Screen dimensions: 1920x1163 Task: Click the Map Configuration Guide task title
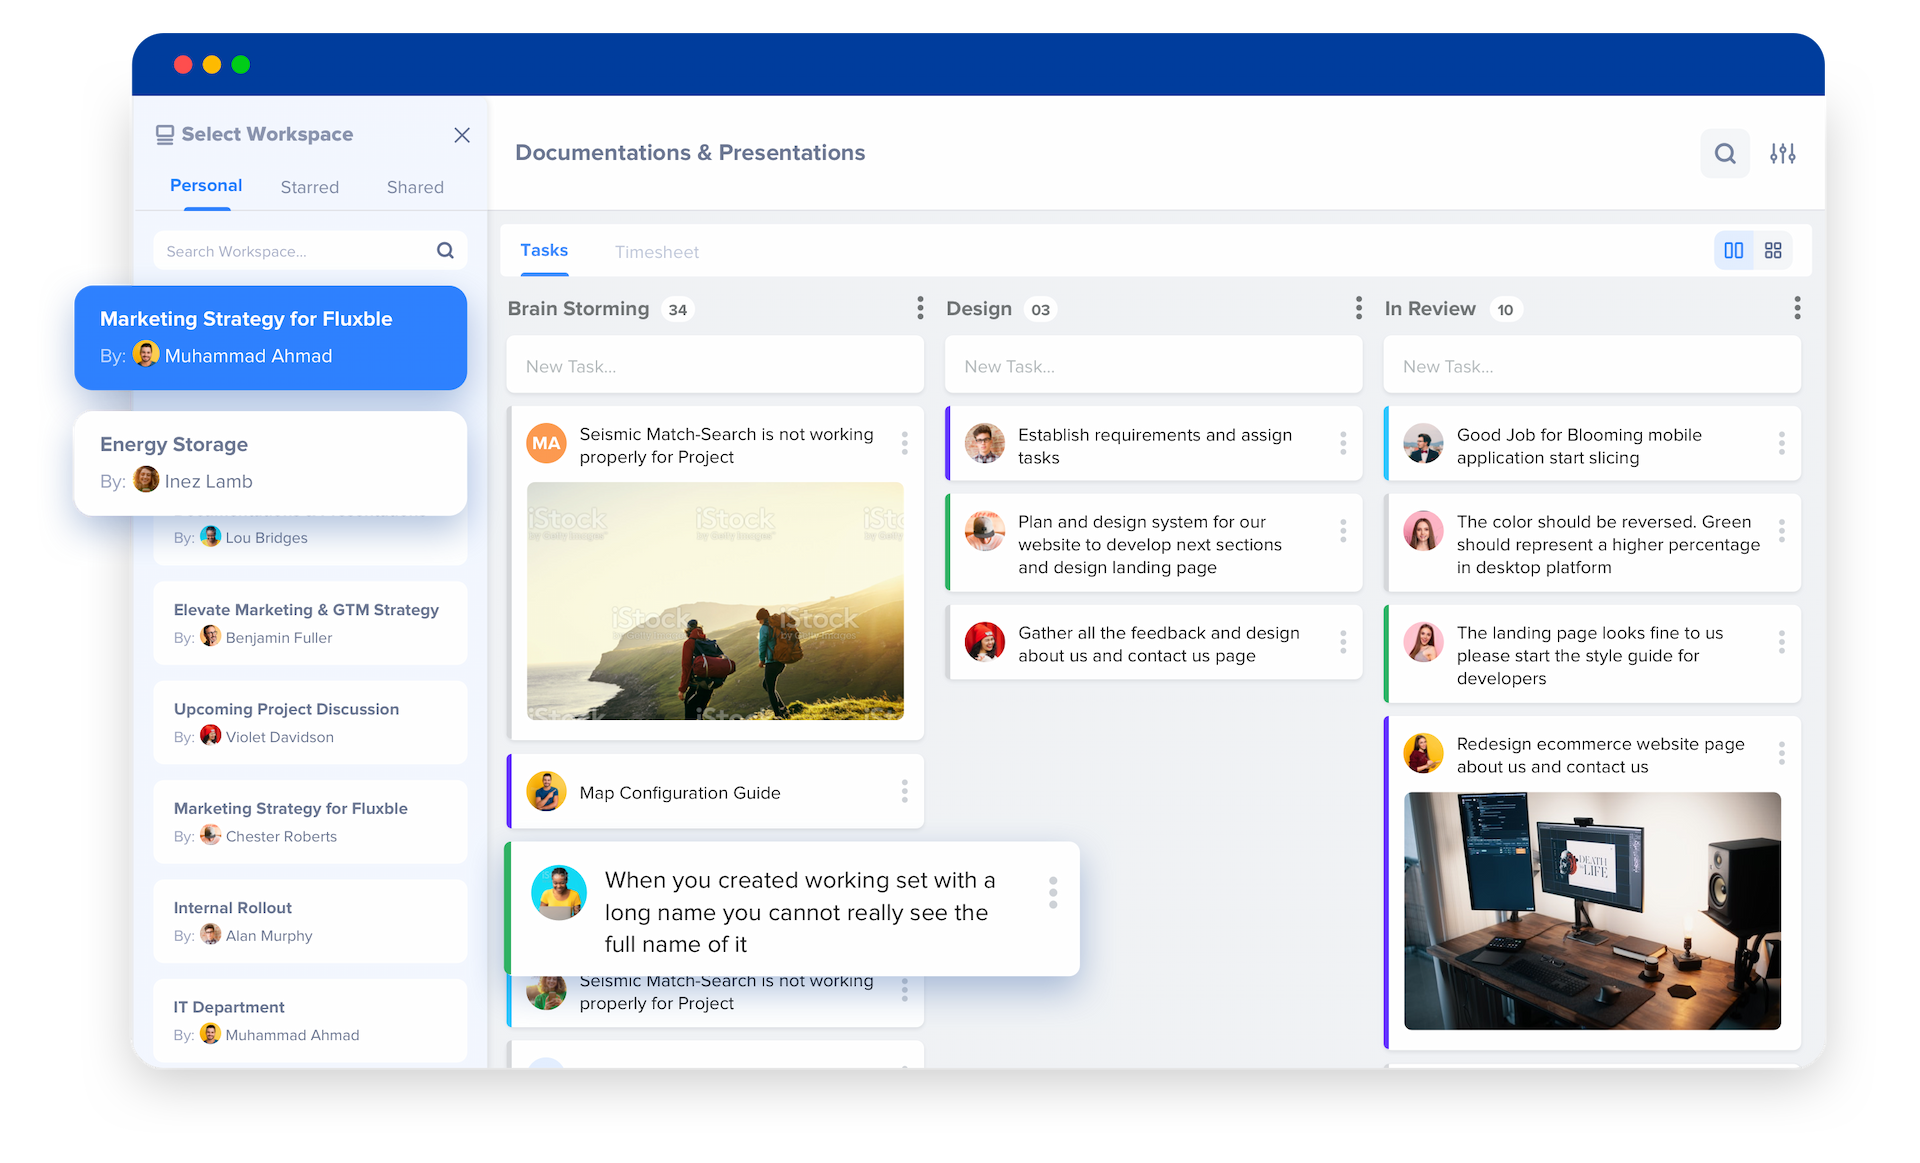tap(680, 792)
